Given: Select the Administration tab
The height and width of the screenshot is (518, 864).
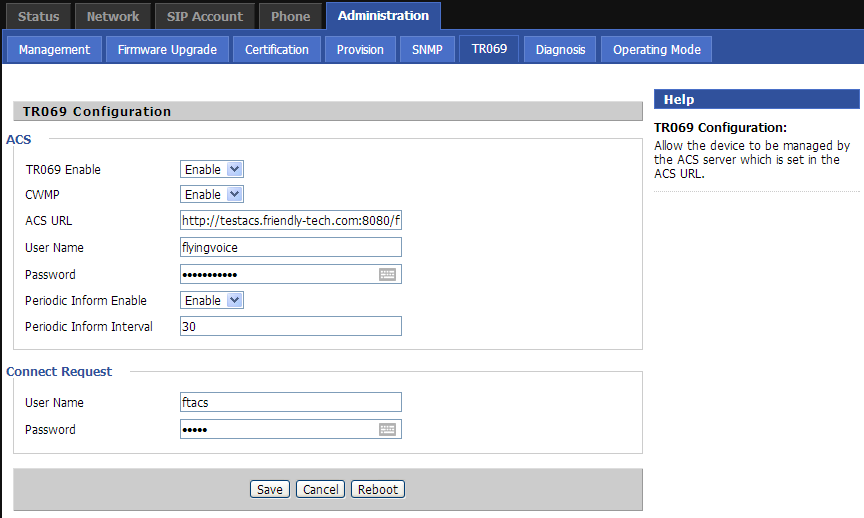Looking at the screenshot, I should point(384,15).
